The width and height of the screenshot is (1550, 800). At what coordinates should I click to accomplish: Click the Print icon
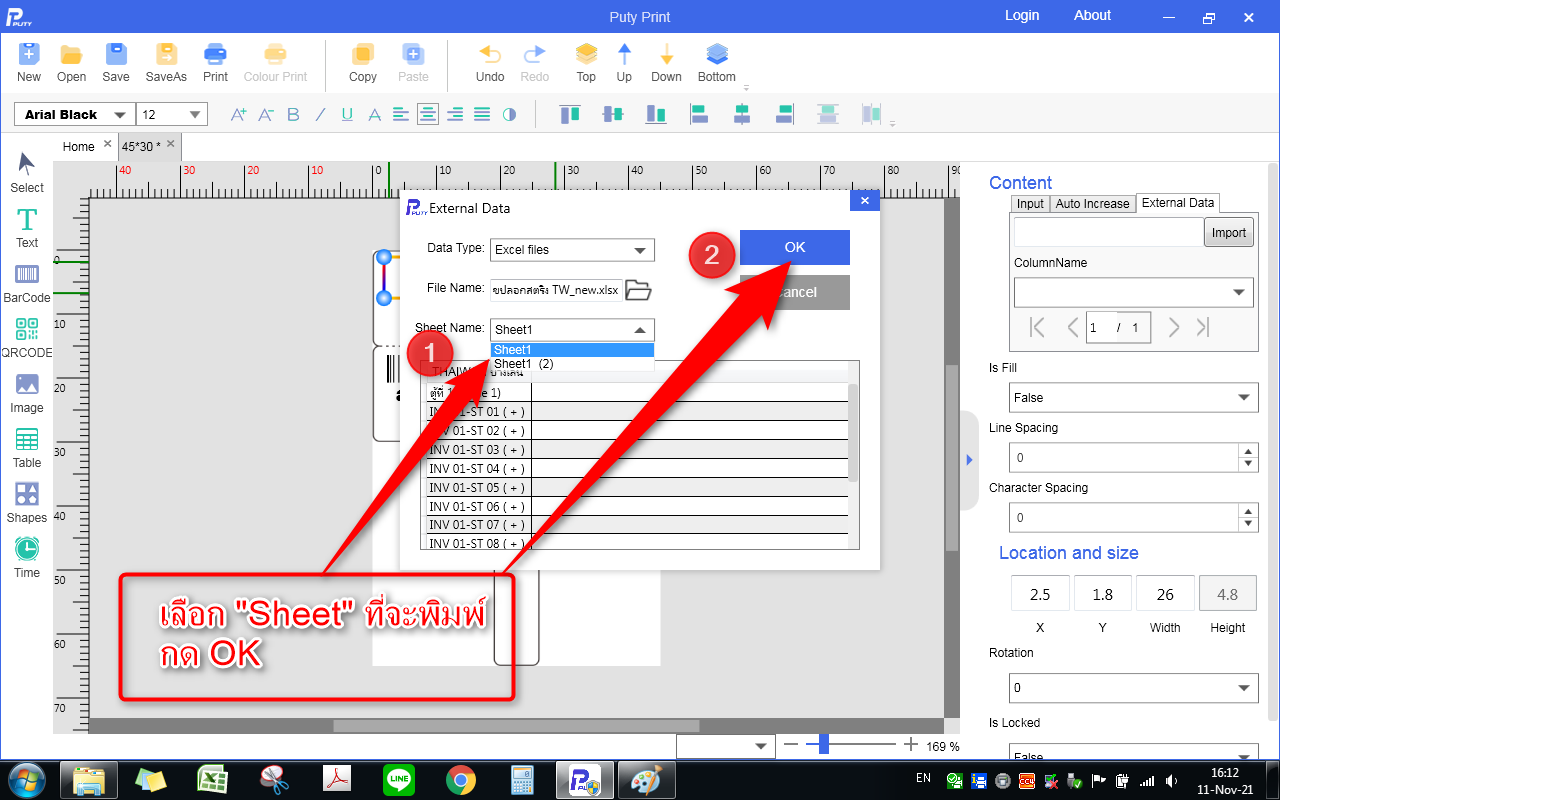[215, 54]
